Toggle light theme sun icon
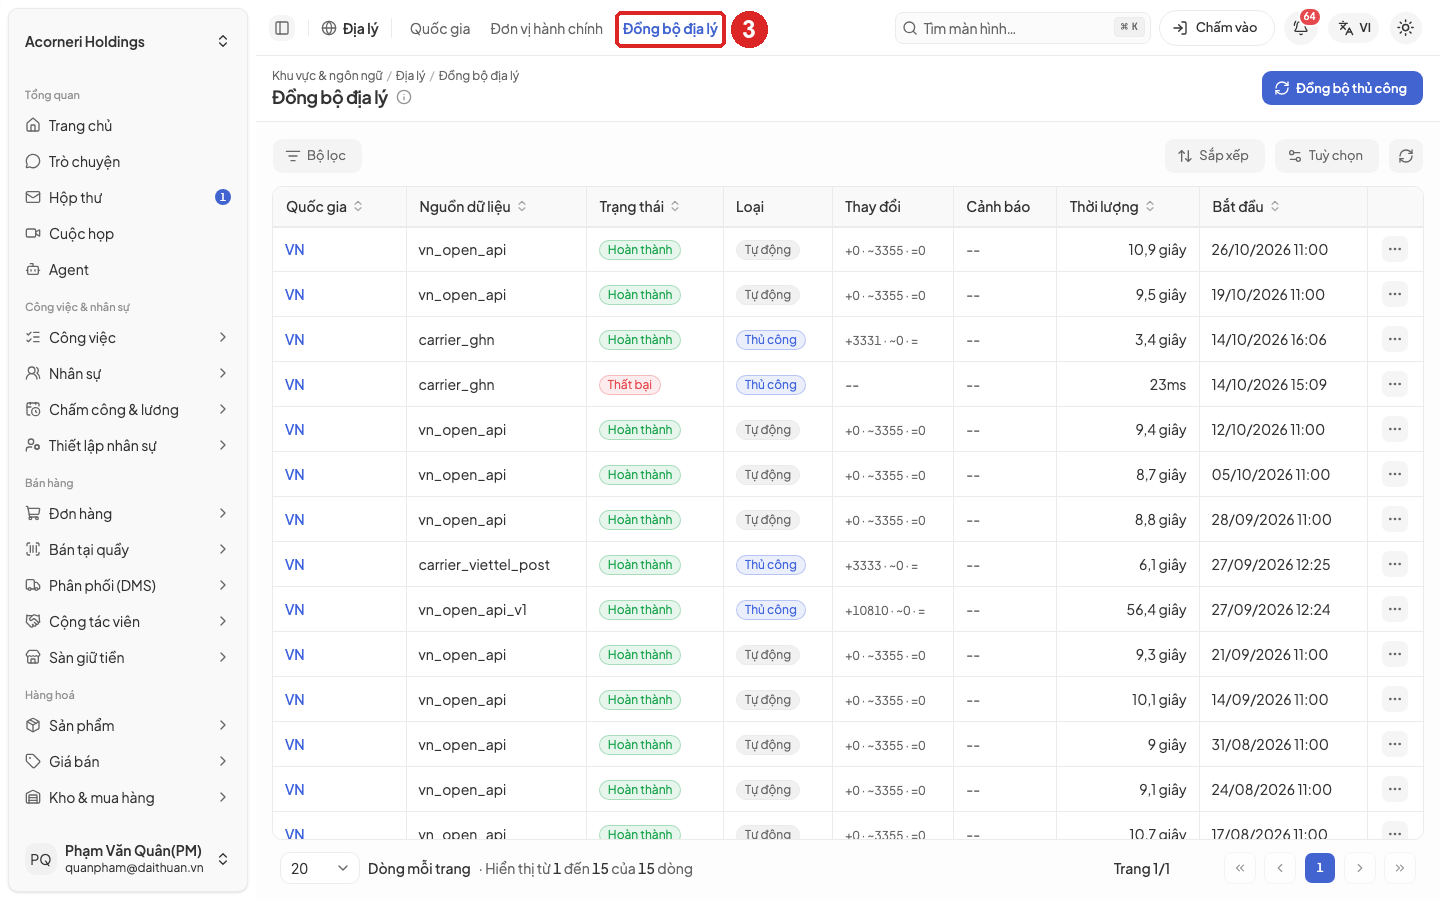This screenshot has width=1440, height=900. click(1405, 28)
